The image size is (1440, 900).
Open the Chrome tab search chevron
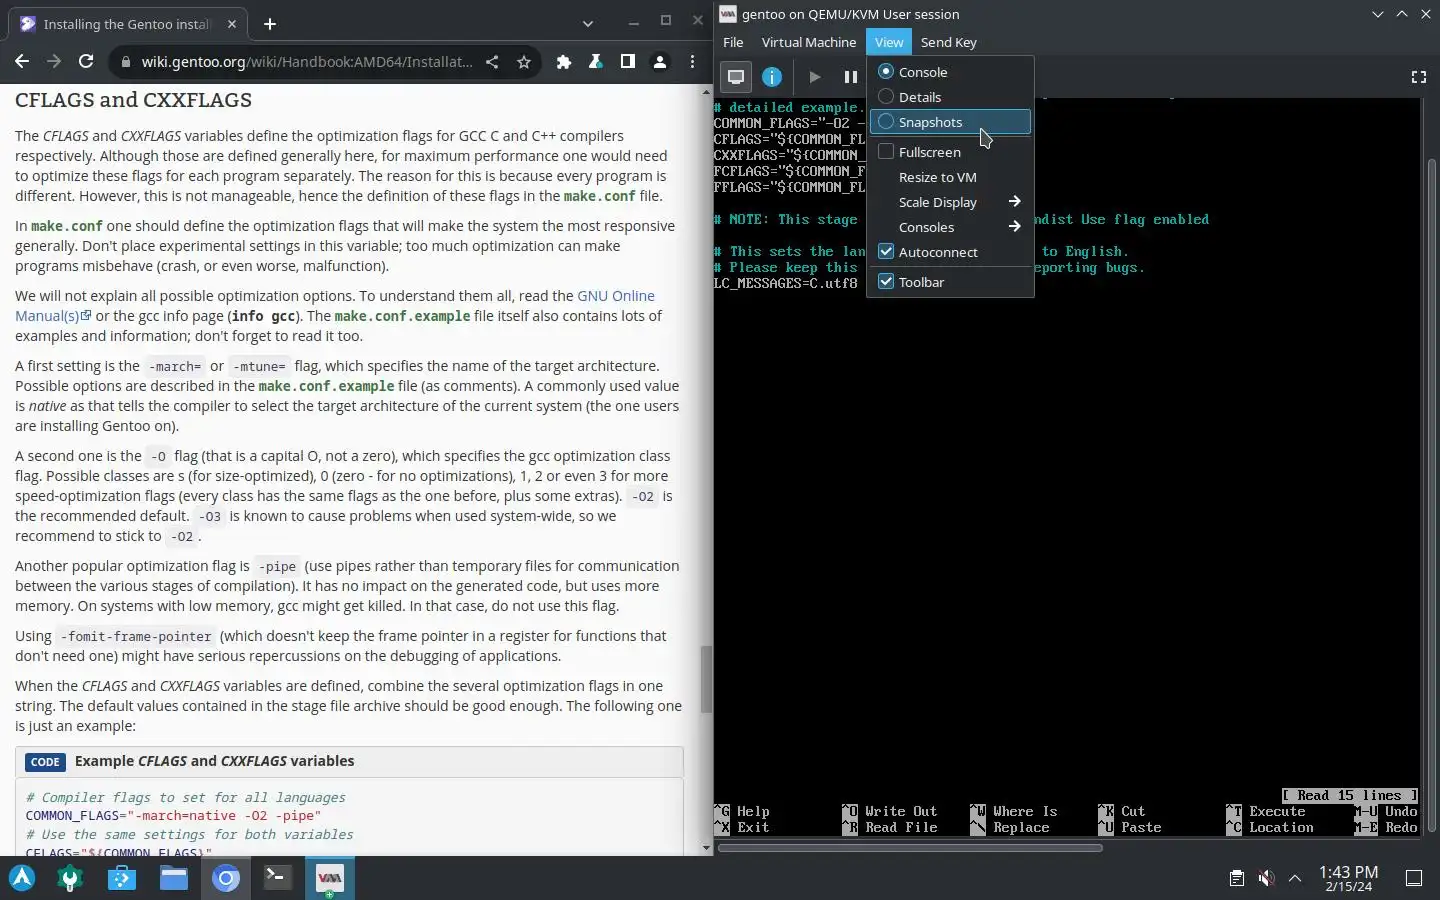click(588, 24)
